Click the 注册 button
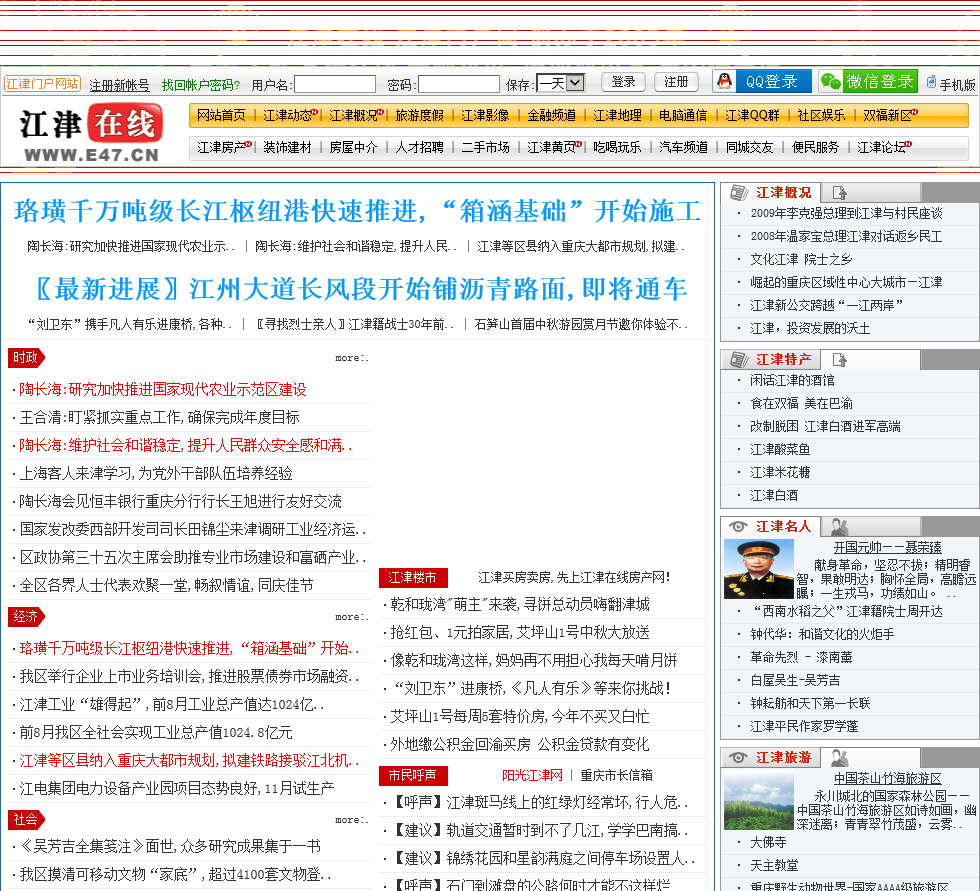Viewport: 980px width, 891px height. [676, 82]
